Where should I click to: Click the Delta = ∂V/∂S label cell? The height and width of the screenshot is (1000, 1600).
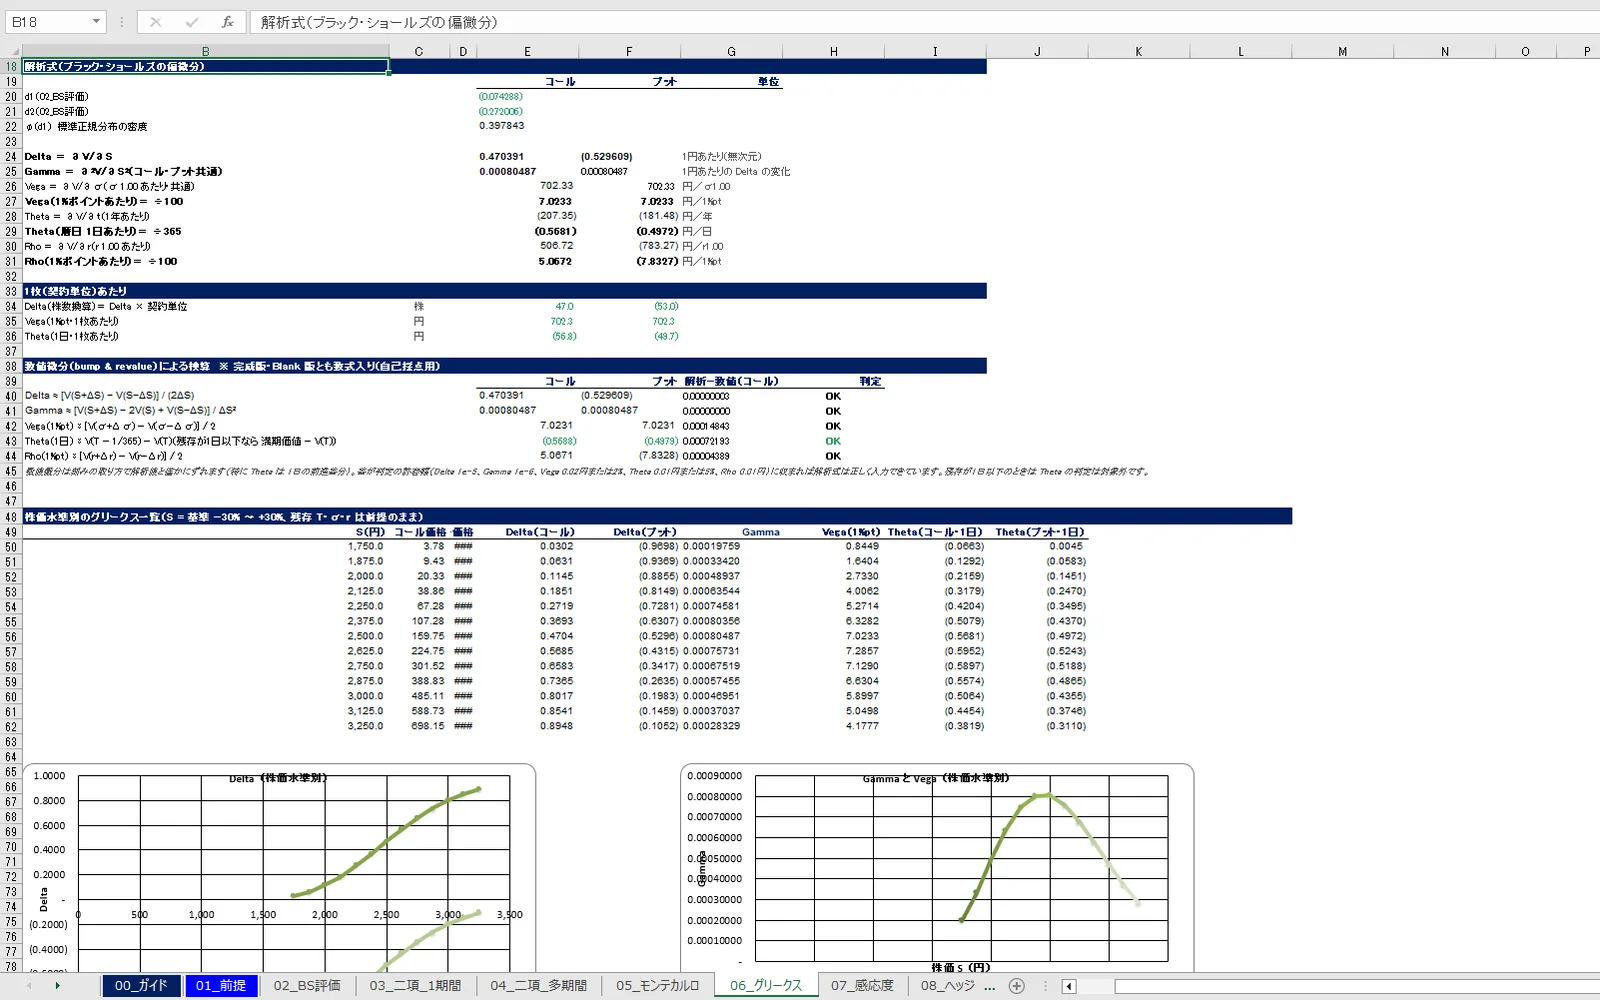tap(69, 156)
